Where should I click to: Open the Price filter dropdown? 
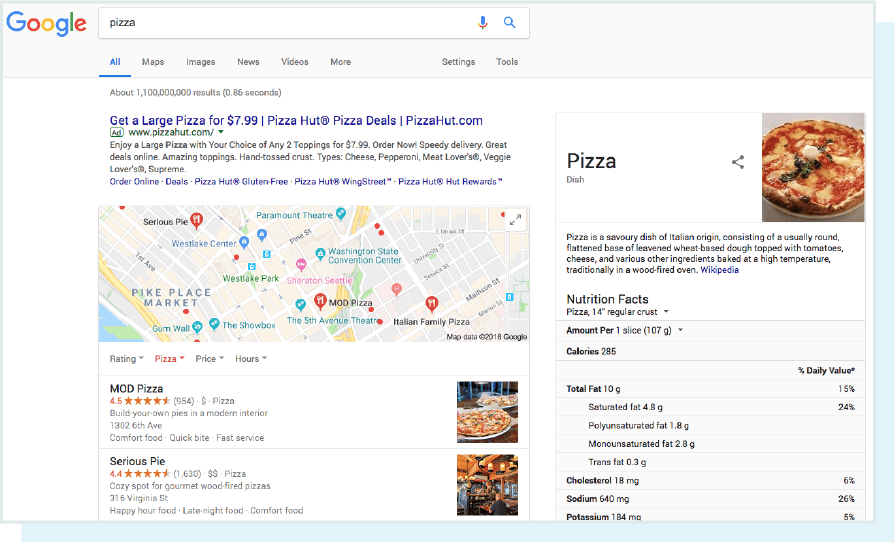pos(210,359)
